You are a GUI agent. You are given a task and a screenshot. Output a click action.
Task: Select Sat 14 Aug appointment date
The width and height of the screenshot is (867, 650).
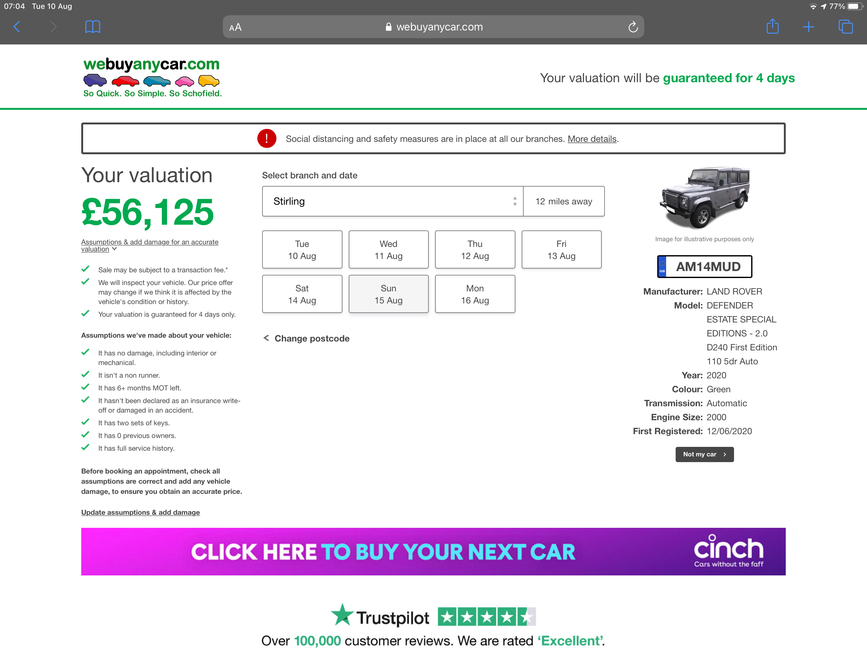[x=302, y=294]
